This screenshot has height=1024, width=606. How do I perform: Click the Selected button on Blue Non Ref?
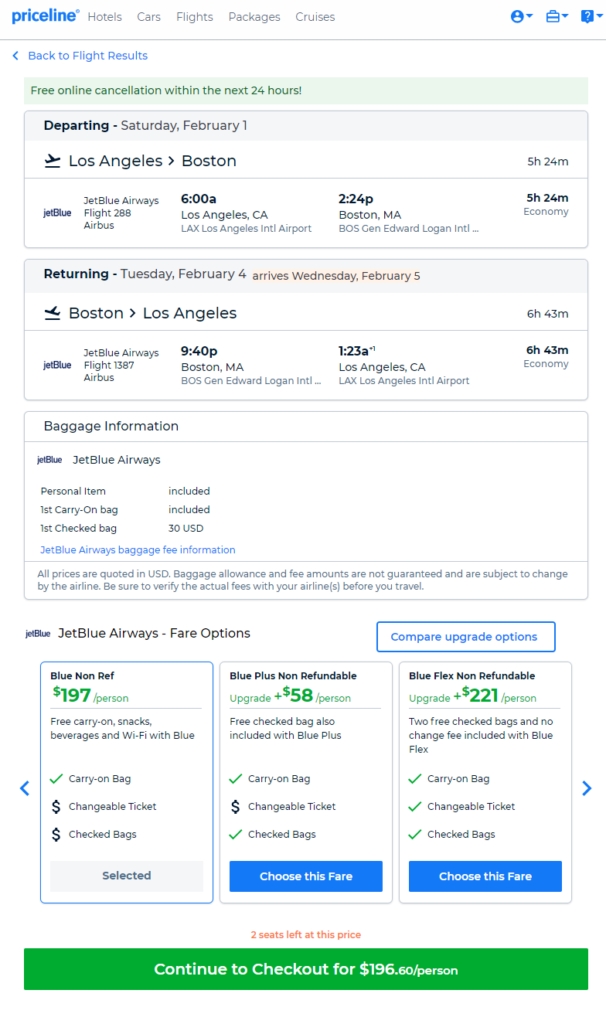127,876
